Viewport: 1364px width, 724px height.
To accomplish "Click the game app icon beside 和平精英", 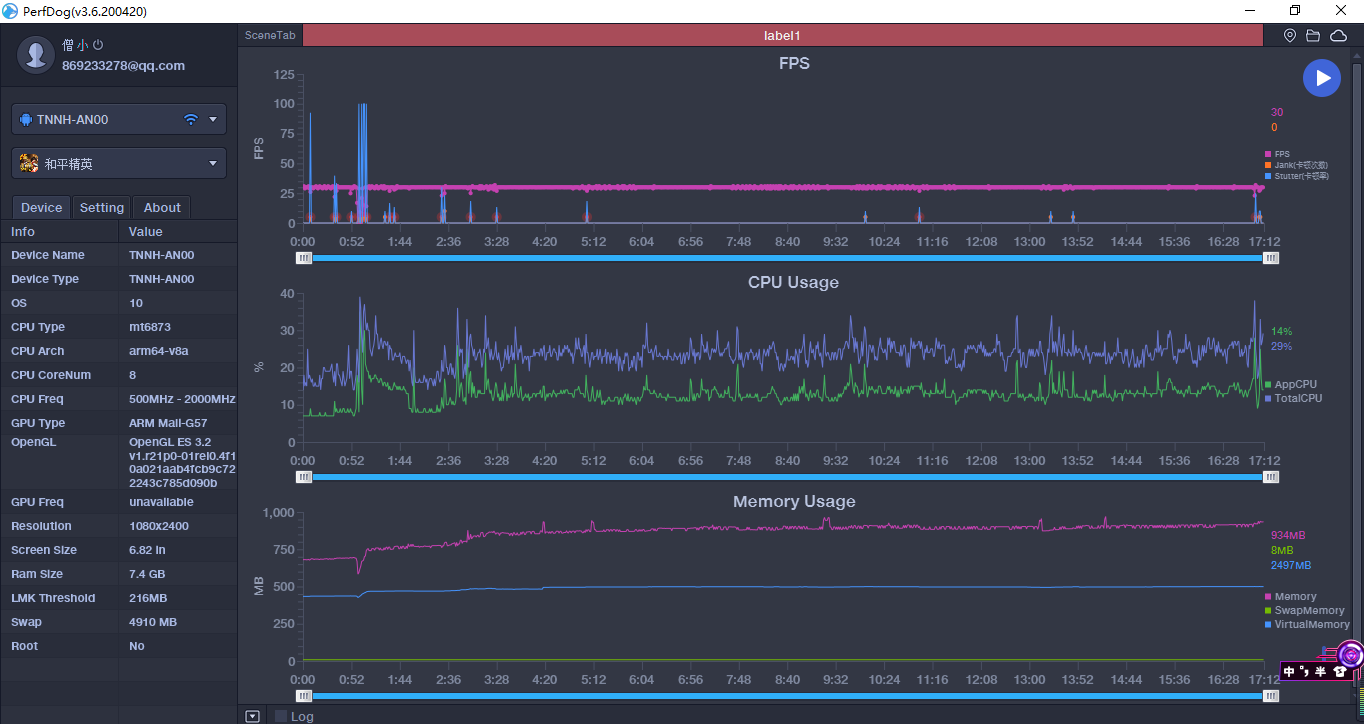I will 28,163.
